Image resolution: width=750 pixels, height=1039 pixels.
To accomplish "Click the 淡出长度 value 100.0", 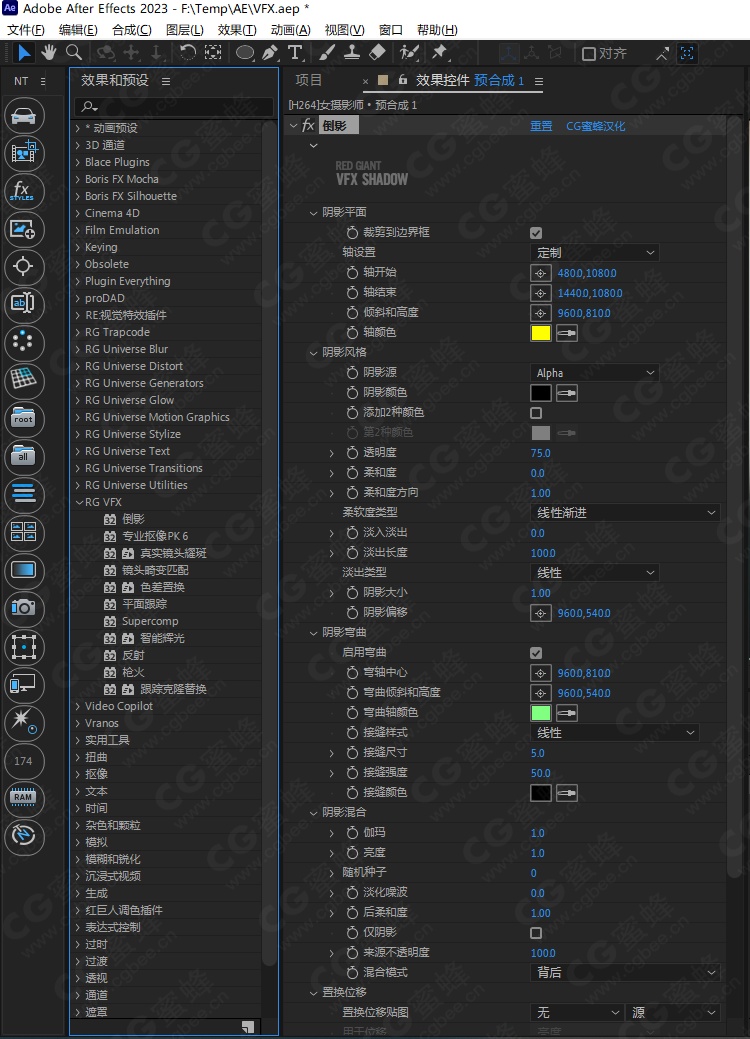I will coord(543,553).
